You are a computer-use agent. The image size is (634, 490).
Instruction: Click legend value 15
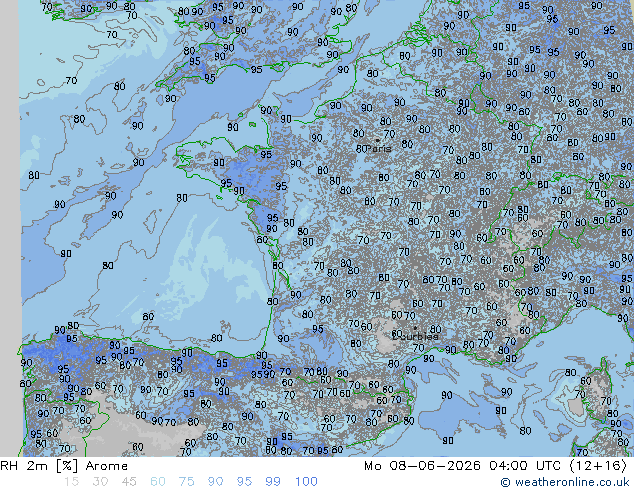[71, 482]
